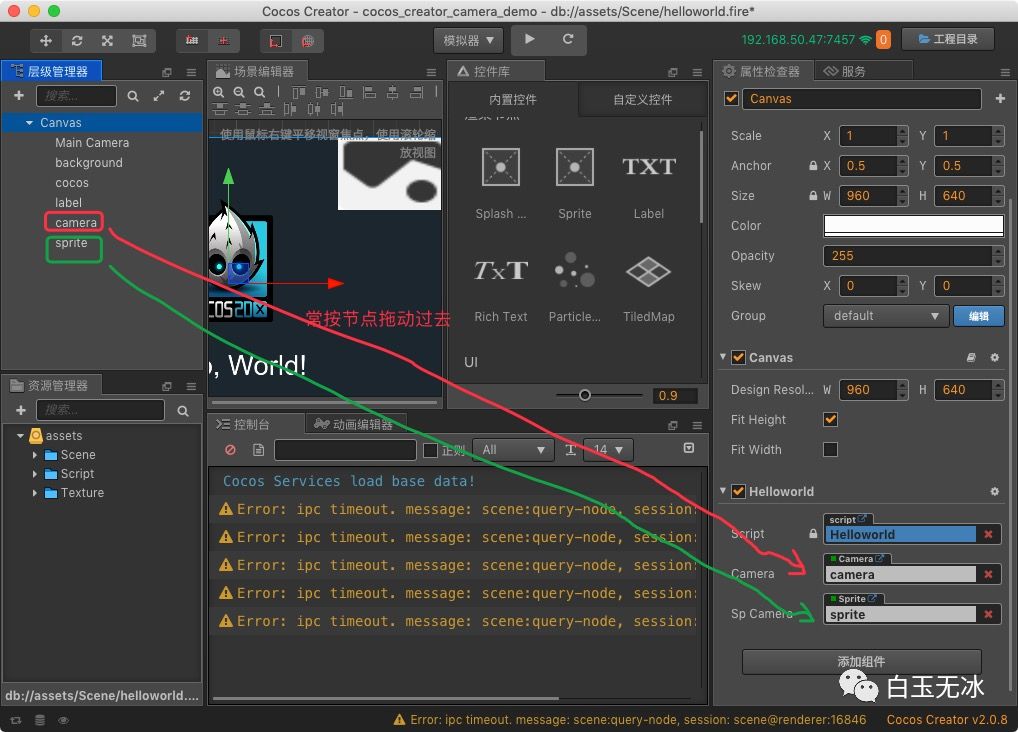Open the simulator (模拟器) dropdown

(468, 40)
